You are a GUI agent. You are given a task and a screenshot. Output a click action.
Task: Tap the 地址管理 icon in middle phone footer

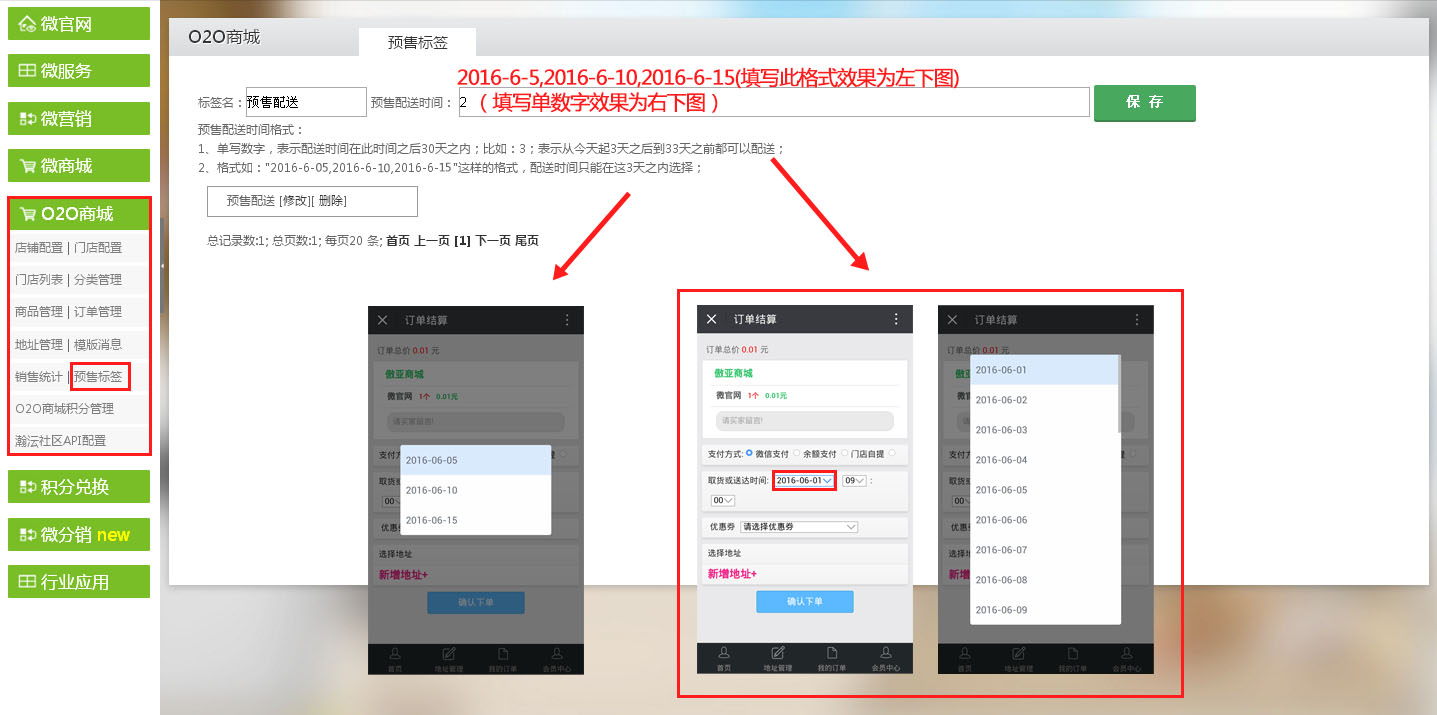[x=778, y=654]
